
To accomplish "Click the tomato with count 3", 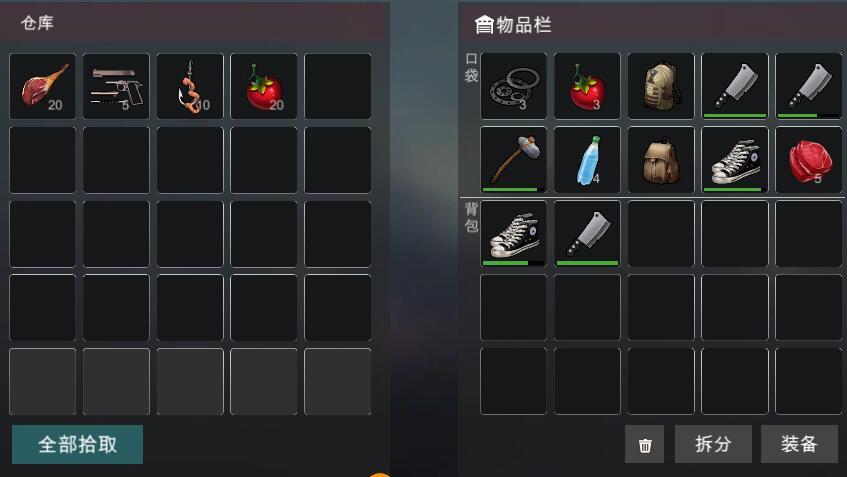I will click(587, 86).
